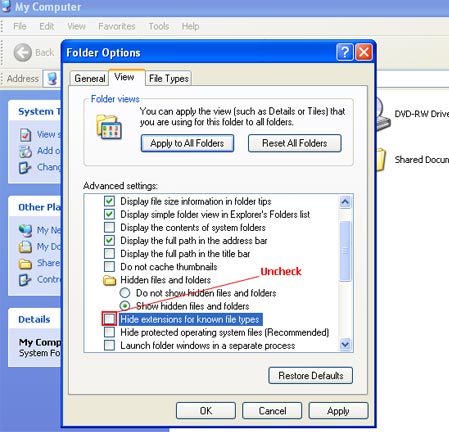Check Hide protected operating system files
The width and height of the screenshot is (449, 432).
(109, 332)
